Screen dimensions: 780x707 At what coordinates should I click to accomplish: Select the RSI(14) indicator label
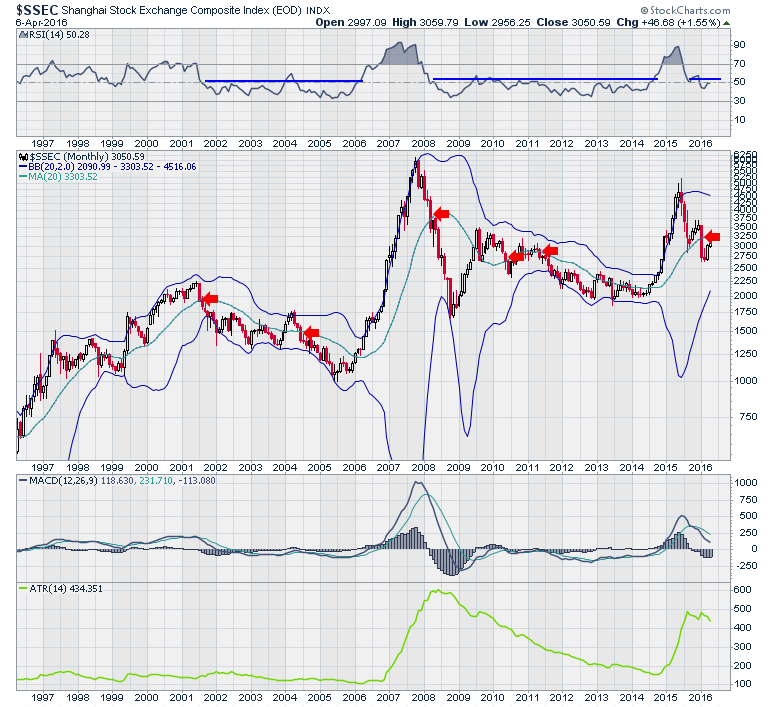[40, 35]
